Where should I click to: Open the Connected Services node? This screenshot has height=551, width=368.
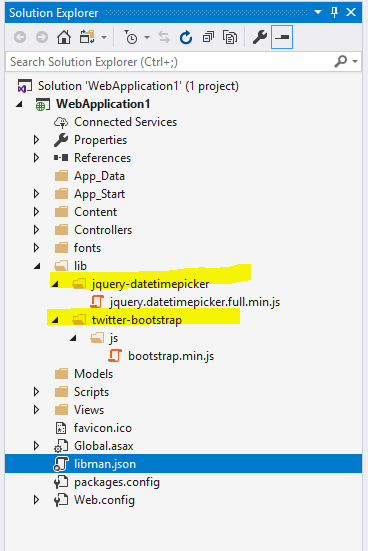pos(125,122)
